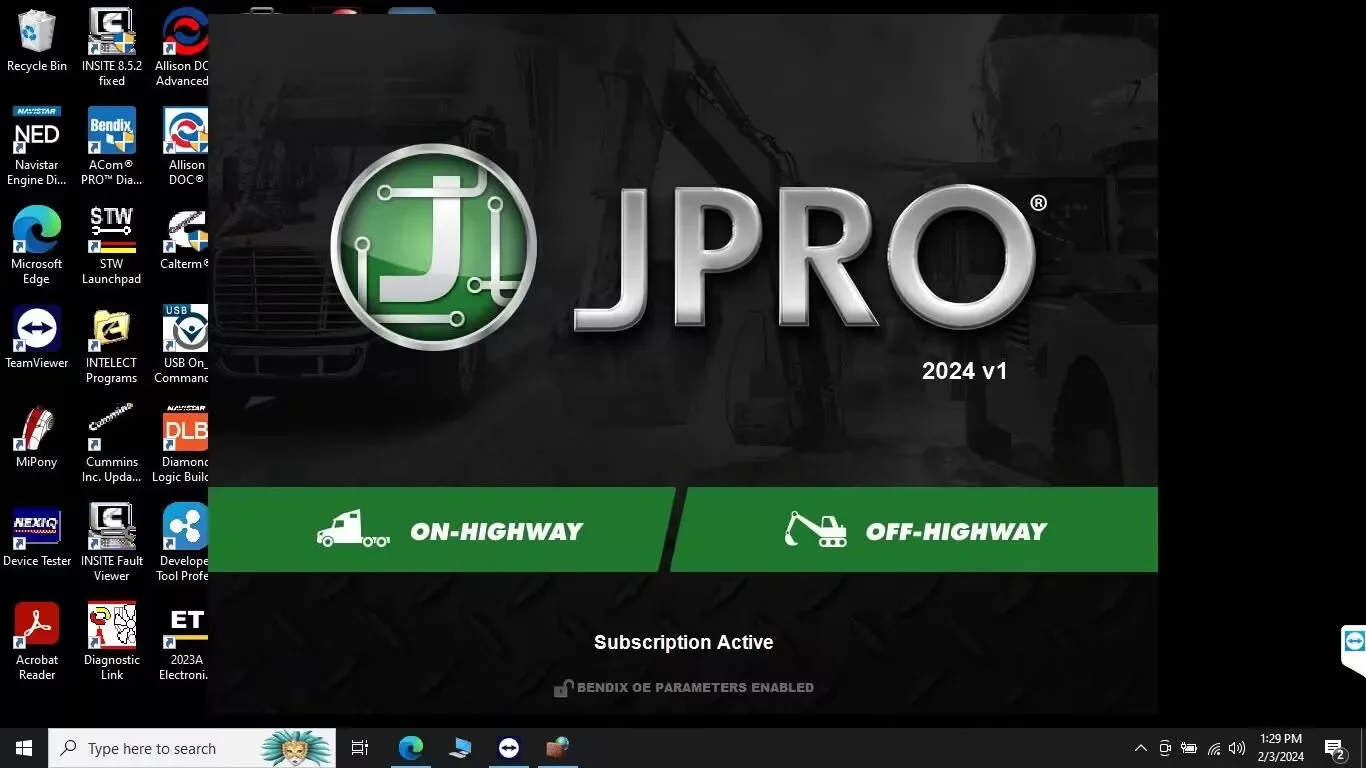Viewport: 1366px width, 768px height.
Task: Open the volume control in the tray
Action: pos(1235,747)
